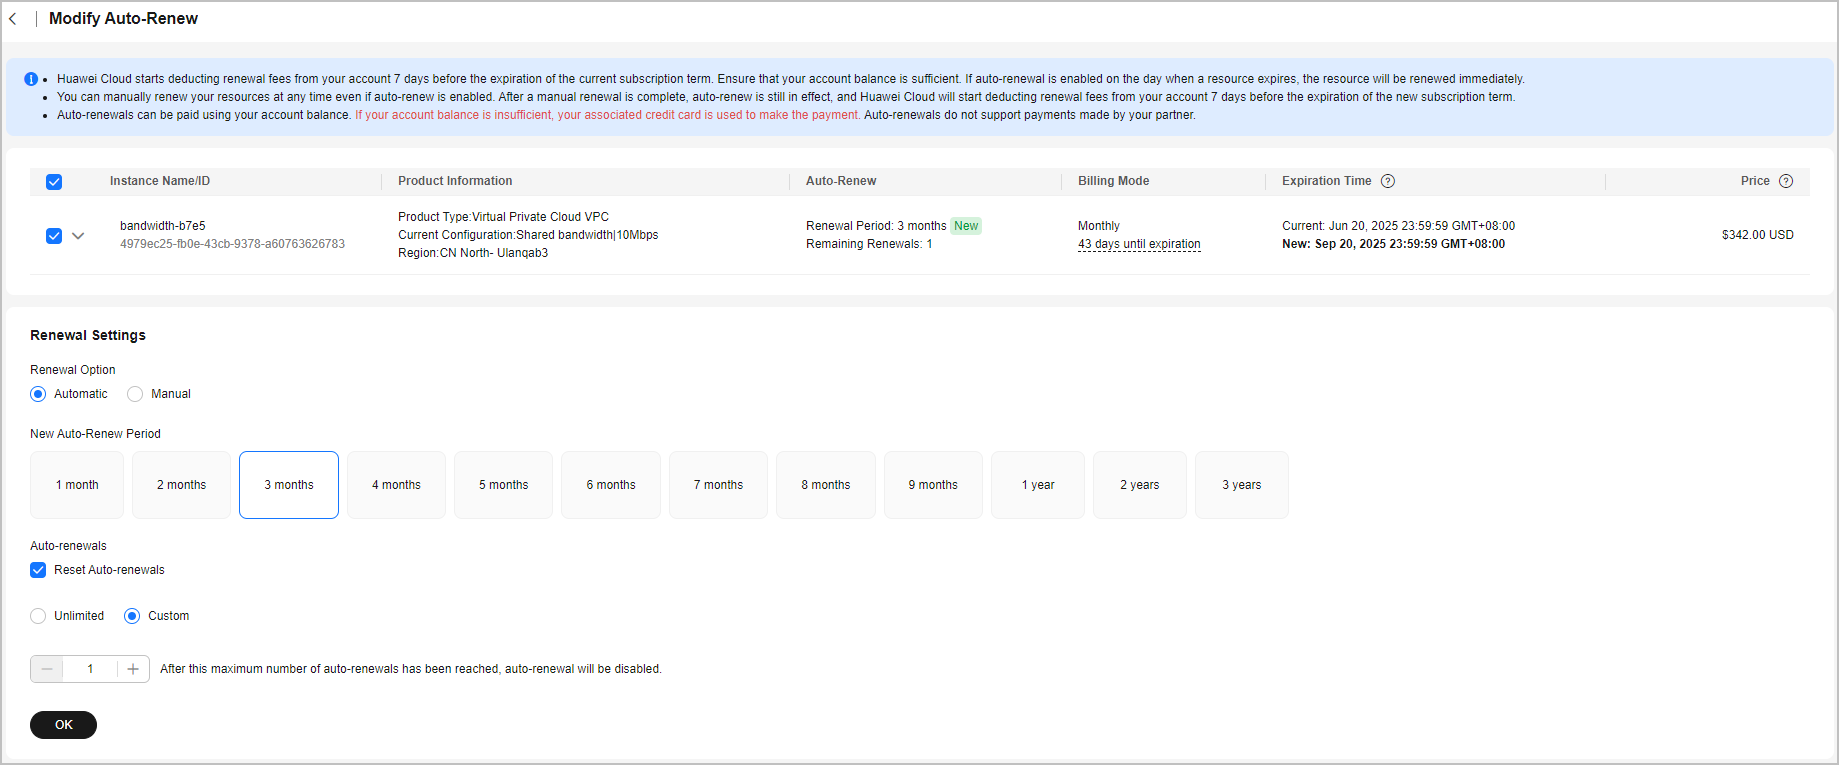
Task: Uncheck the bandwidth-b7e5 row checkbox
Action: coord(54,236)
